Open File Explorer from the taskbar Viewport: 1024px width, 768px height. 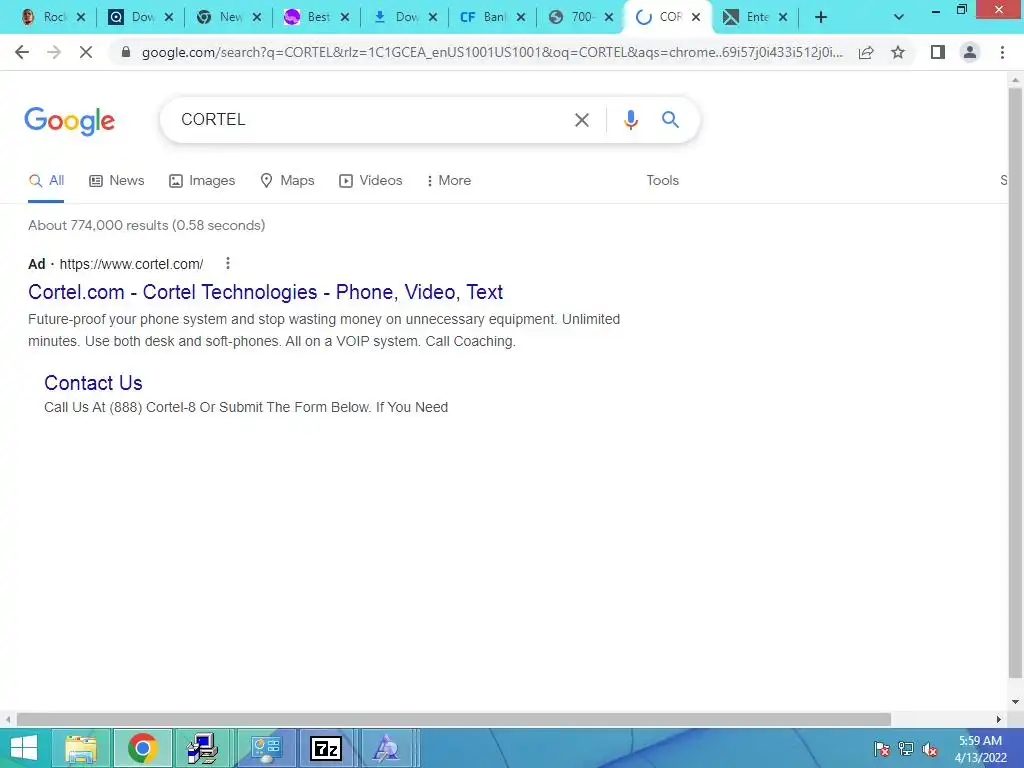tap(81, 748)
